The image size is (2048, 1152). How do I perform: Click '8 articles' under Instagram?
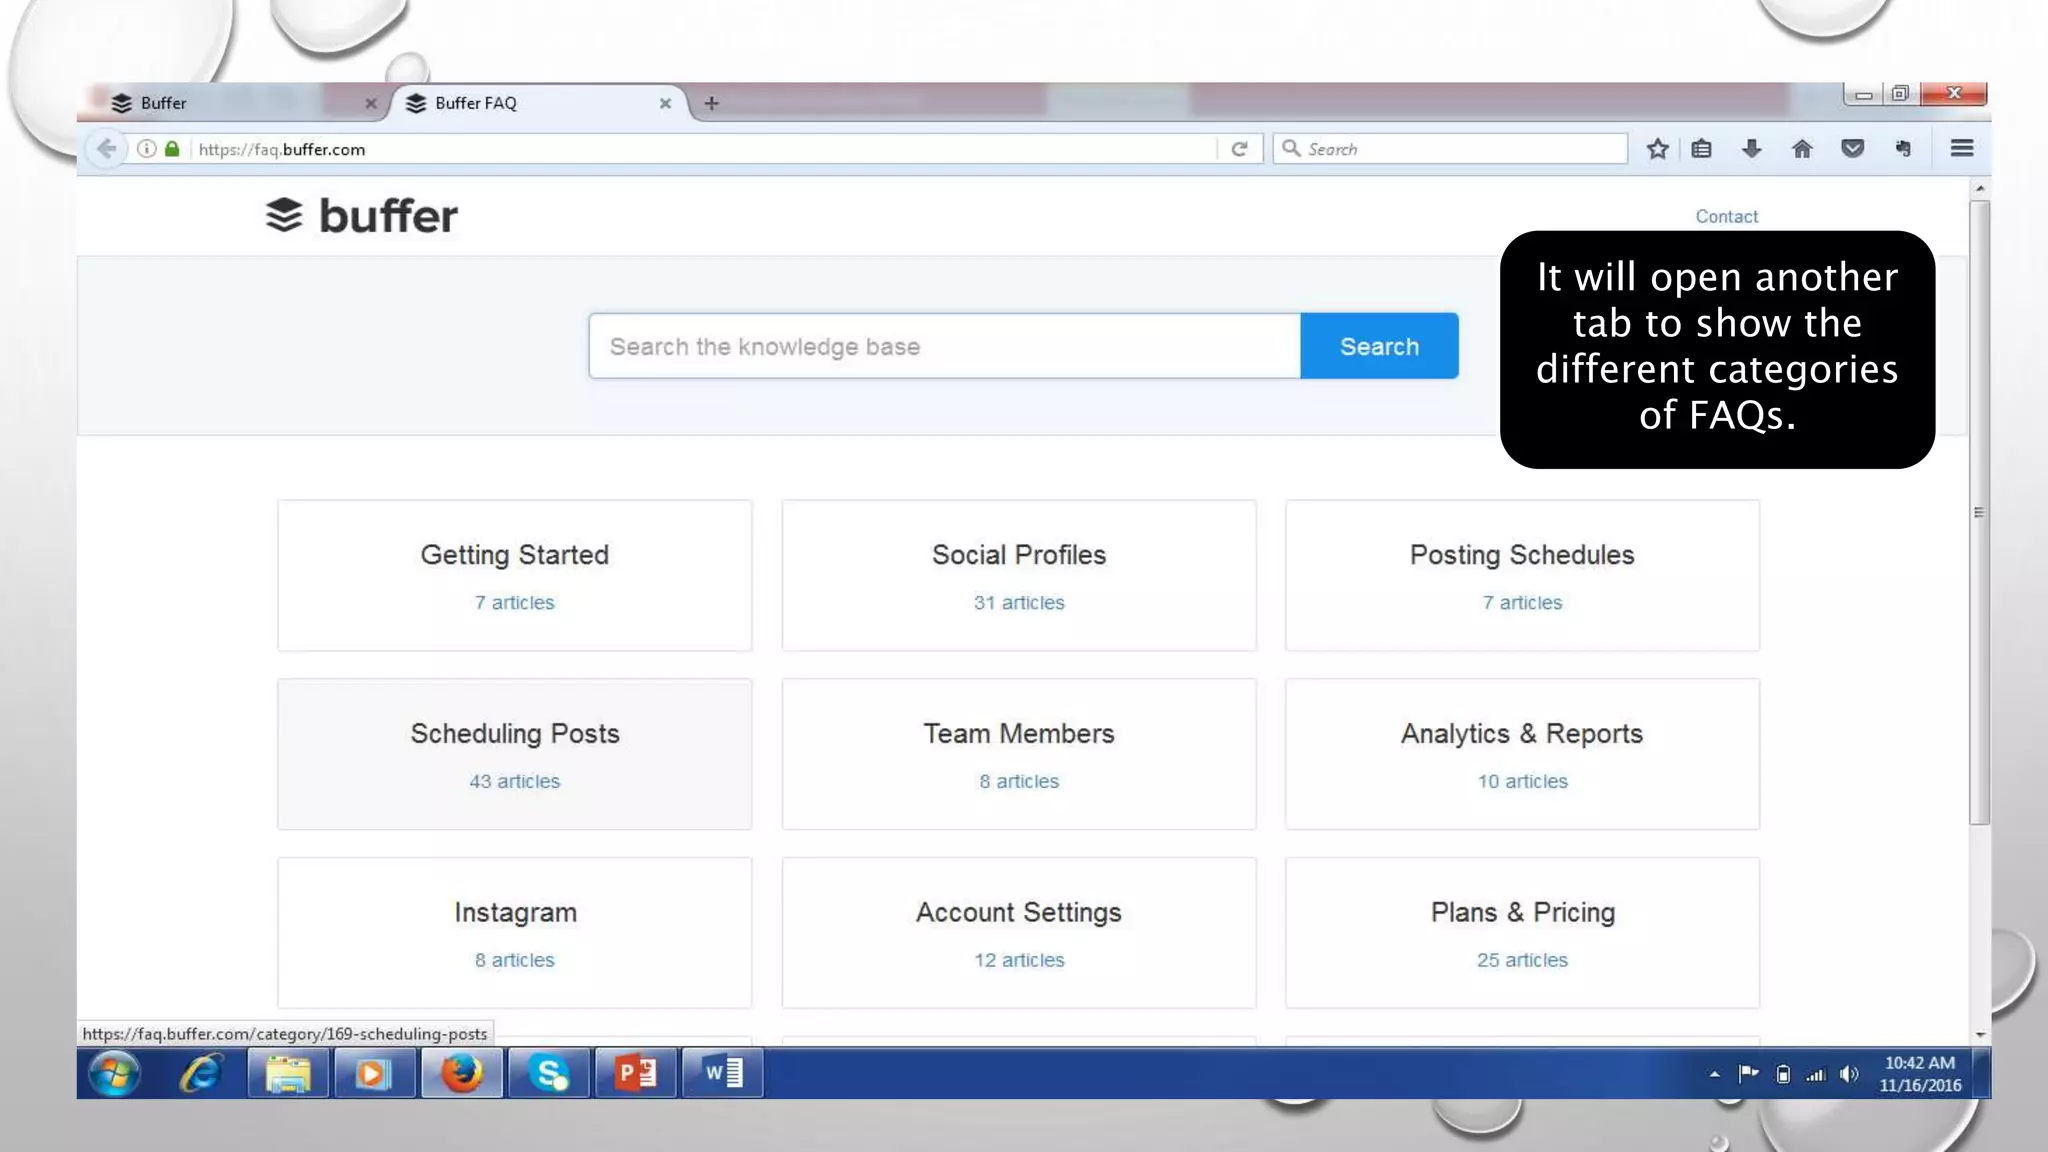pos(514,960)
